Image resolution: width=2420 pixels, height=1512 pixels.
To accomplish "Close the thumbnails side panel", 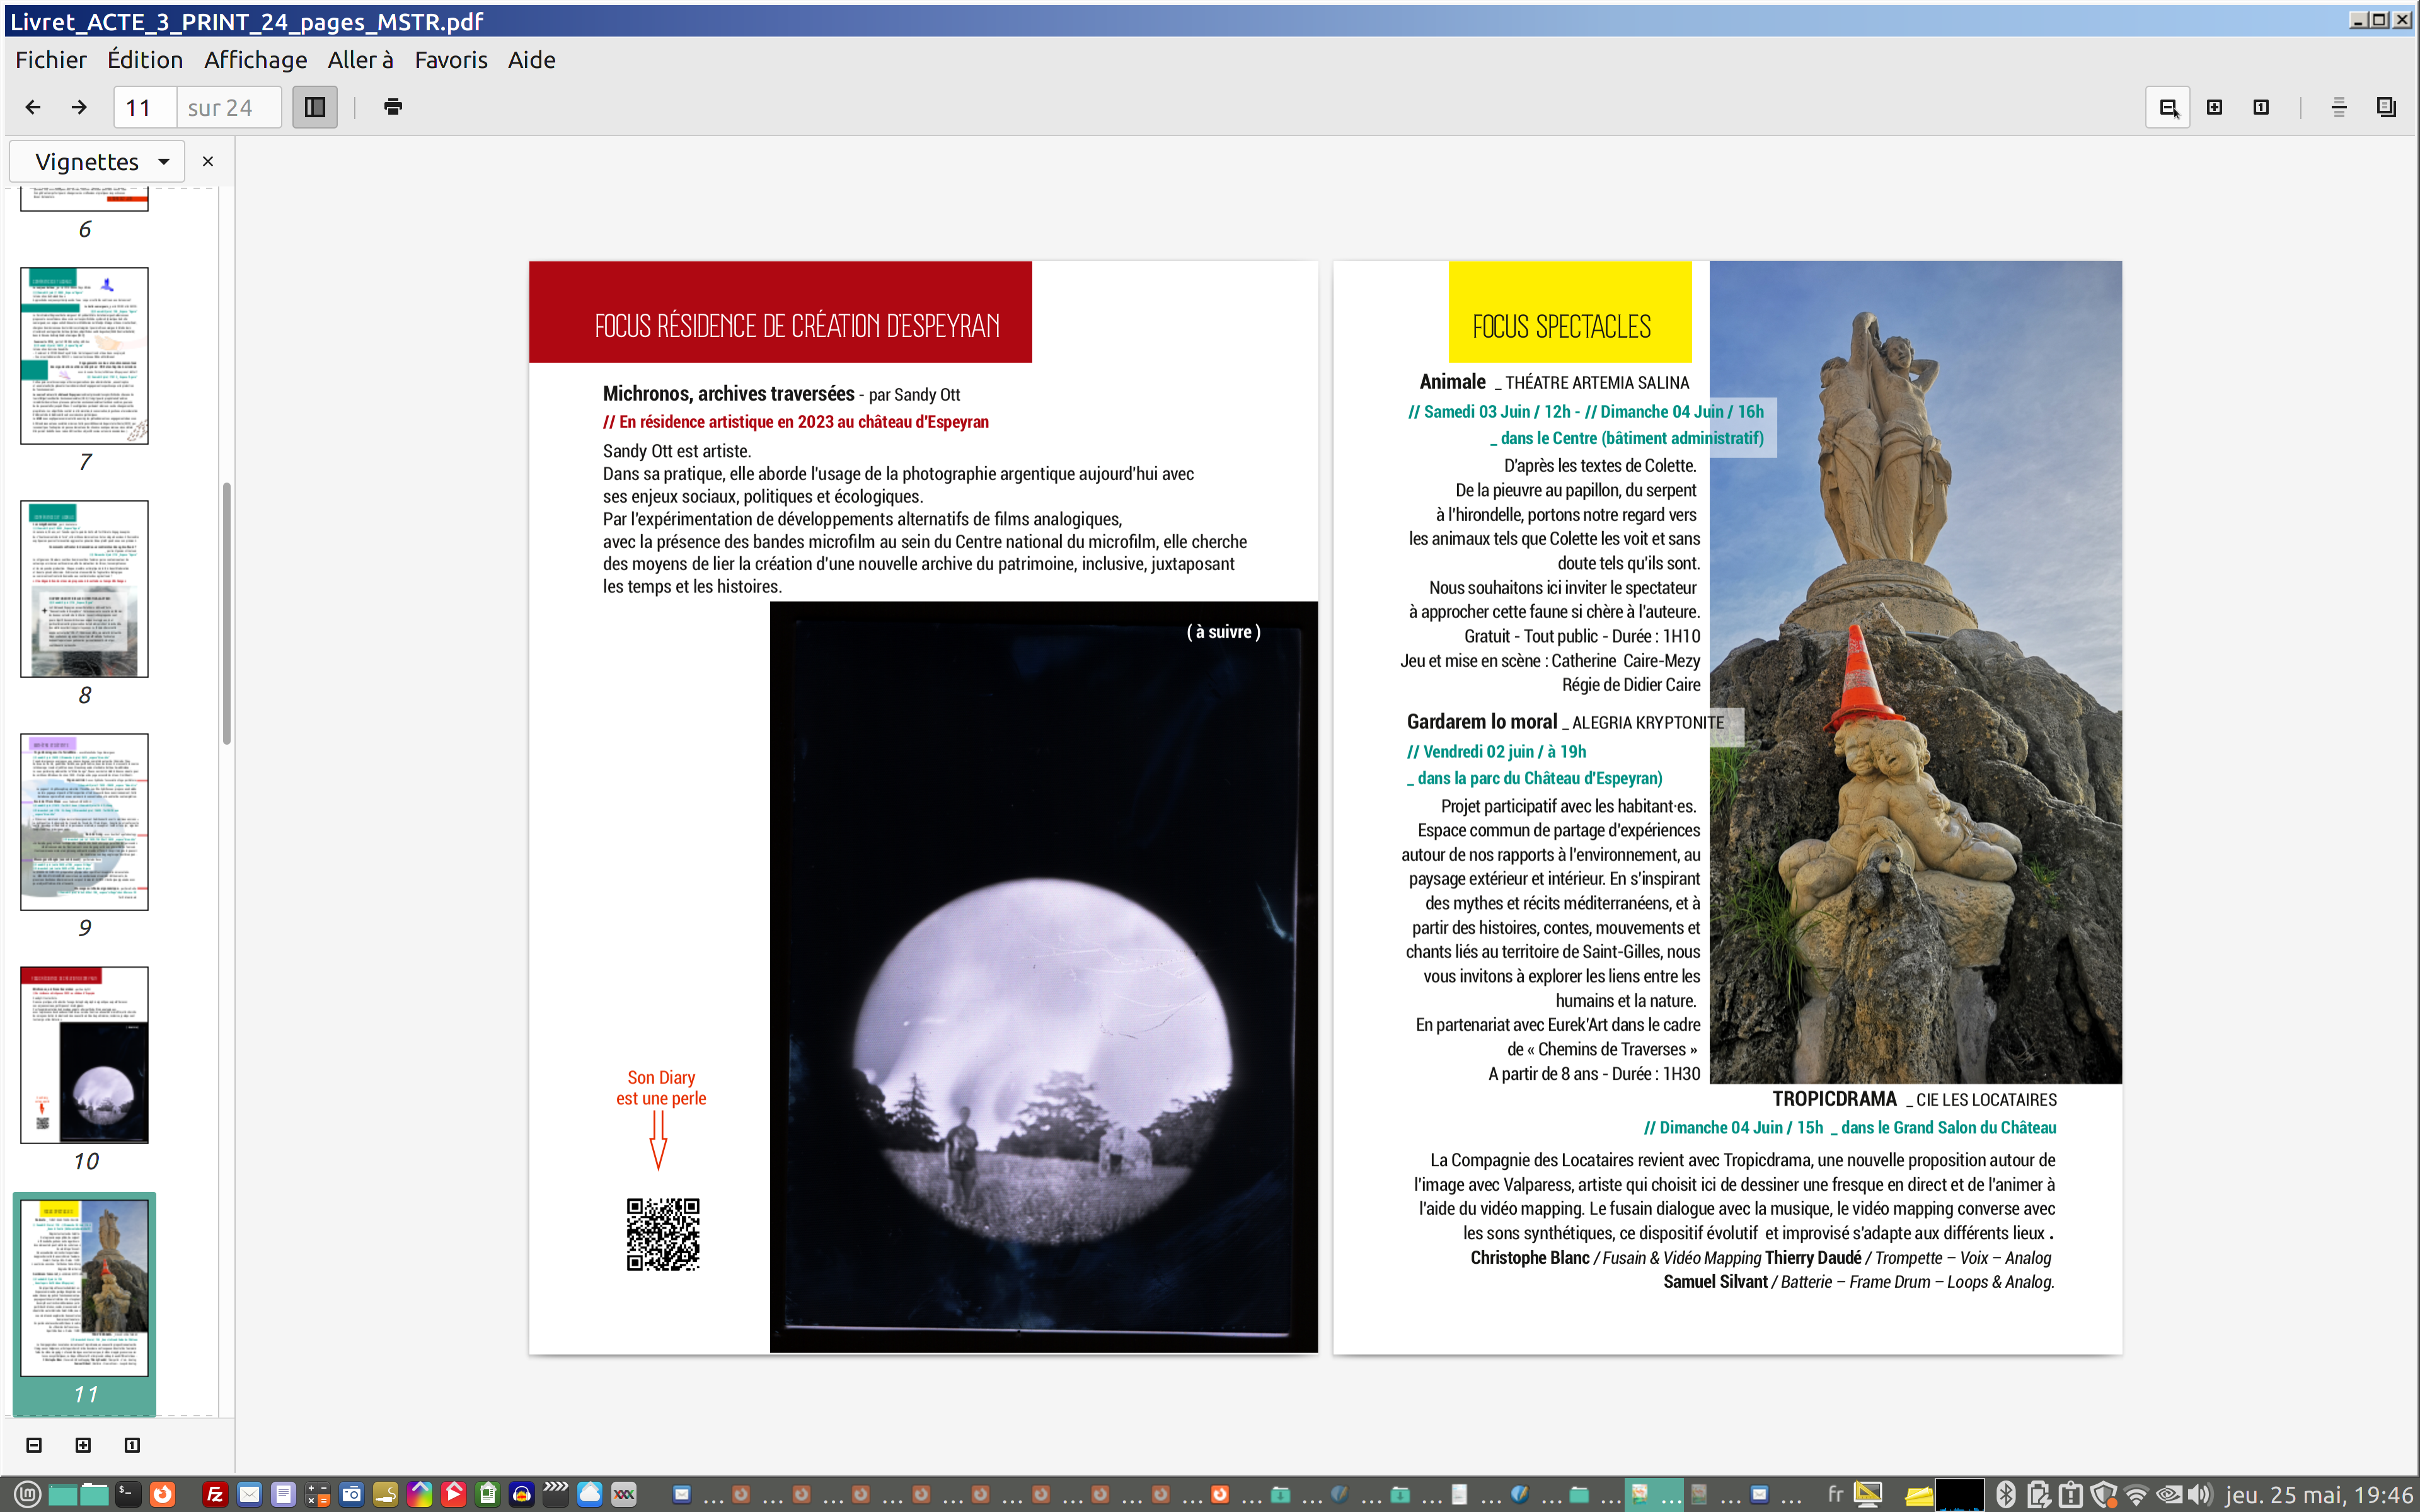I will coord(208,162).
